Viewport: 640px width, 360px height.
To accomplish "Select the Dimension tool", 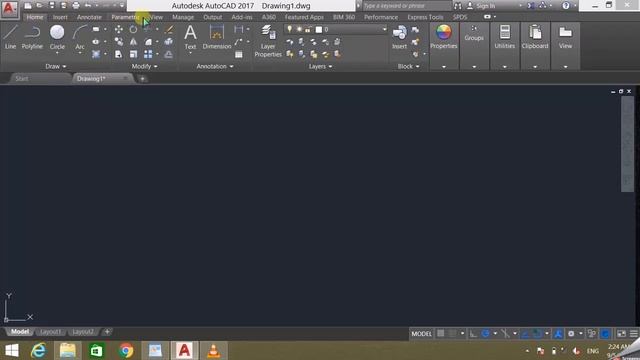I will [x=217, y=37].
